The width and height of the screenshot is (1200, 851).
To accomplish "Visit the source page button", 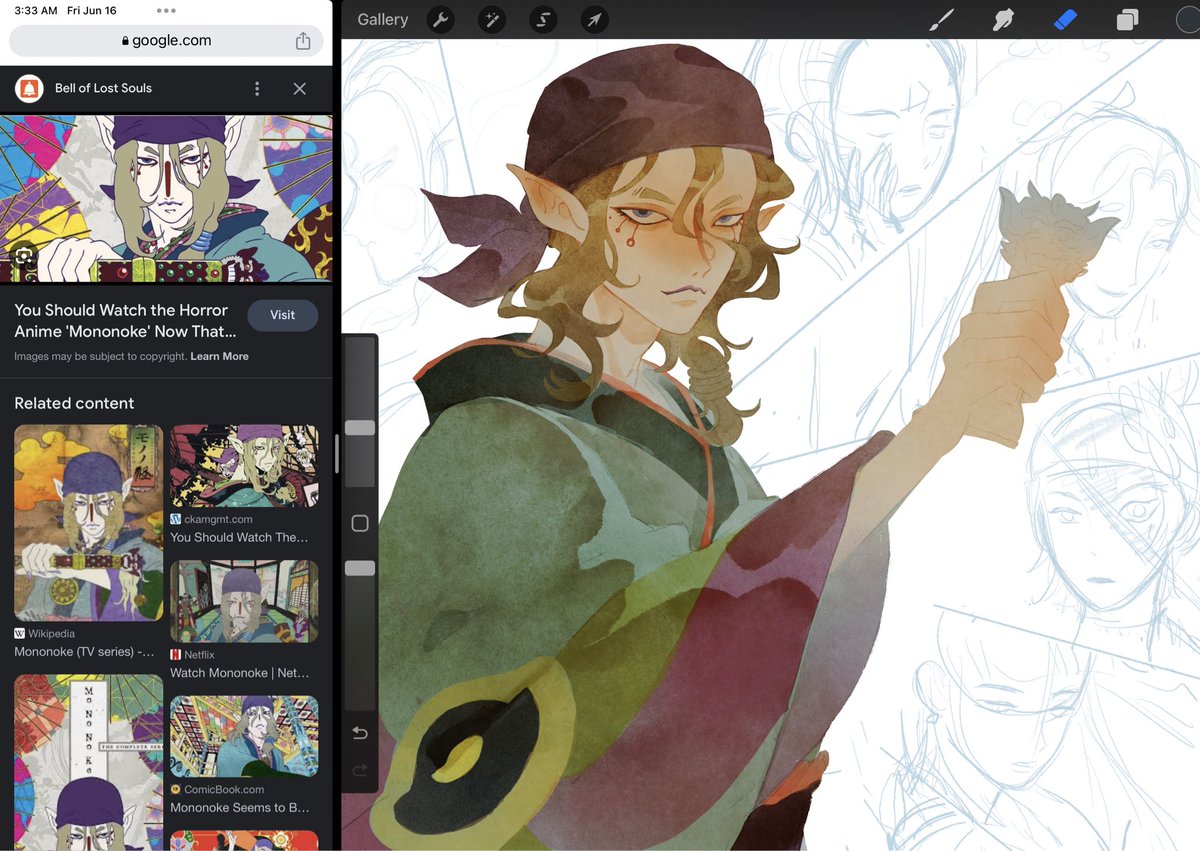I will click(282, 315).
